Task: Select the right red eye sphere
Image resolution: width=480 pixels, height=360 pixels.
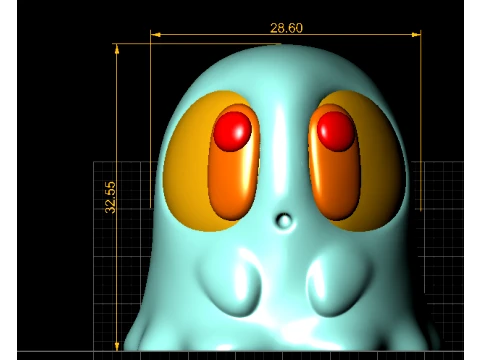Action: click(336, 131)
